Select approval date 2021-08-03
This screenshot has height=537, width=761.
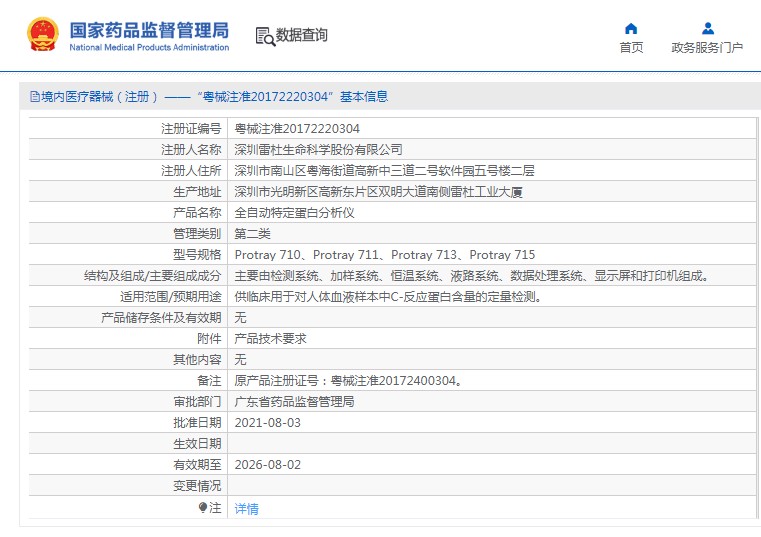[x=267, y=423]
